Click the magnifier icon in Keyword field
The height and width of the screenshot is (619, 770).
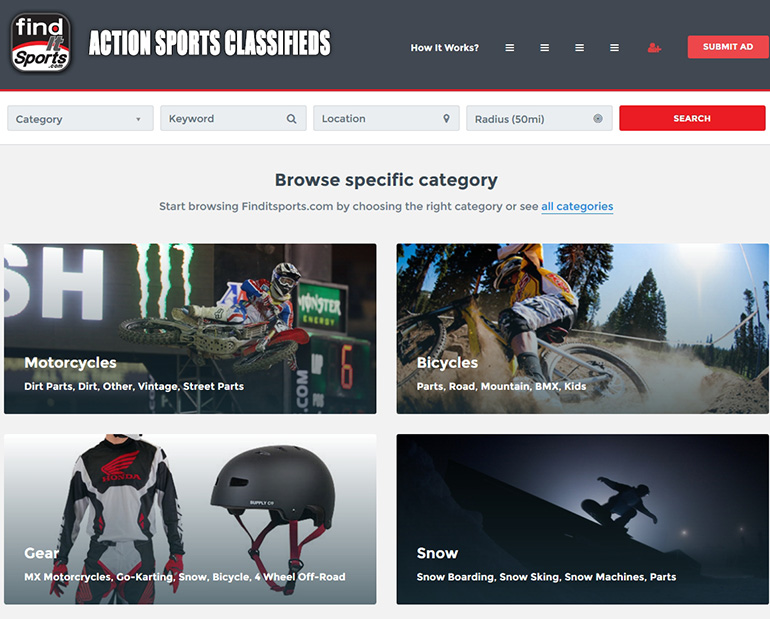tap(291, 119)
